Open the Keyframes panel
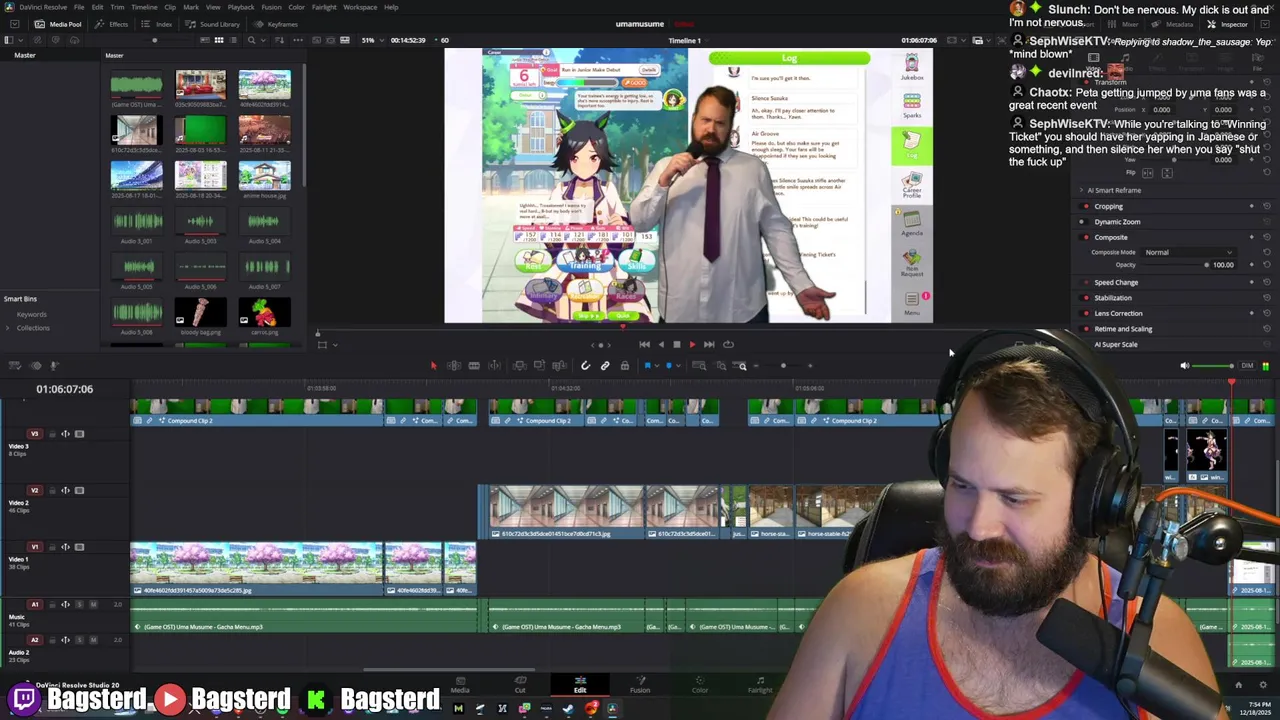 pos(274,24)
